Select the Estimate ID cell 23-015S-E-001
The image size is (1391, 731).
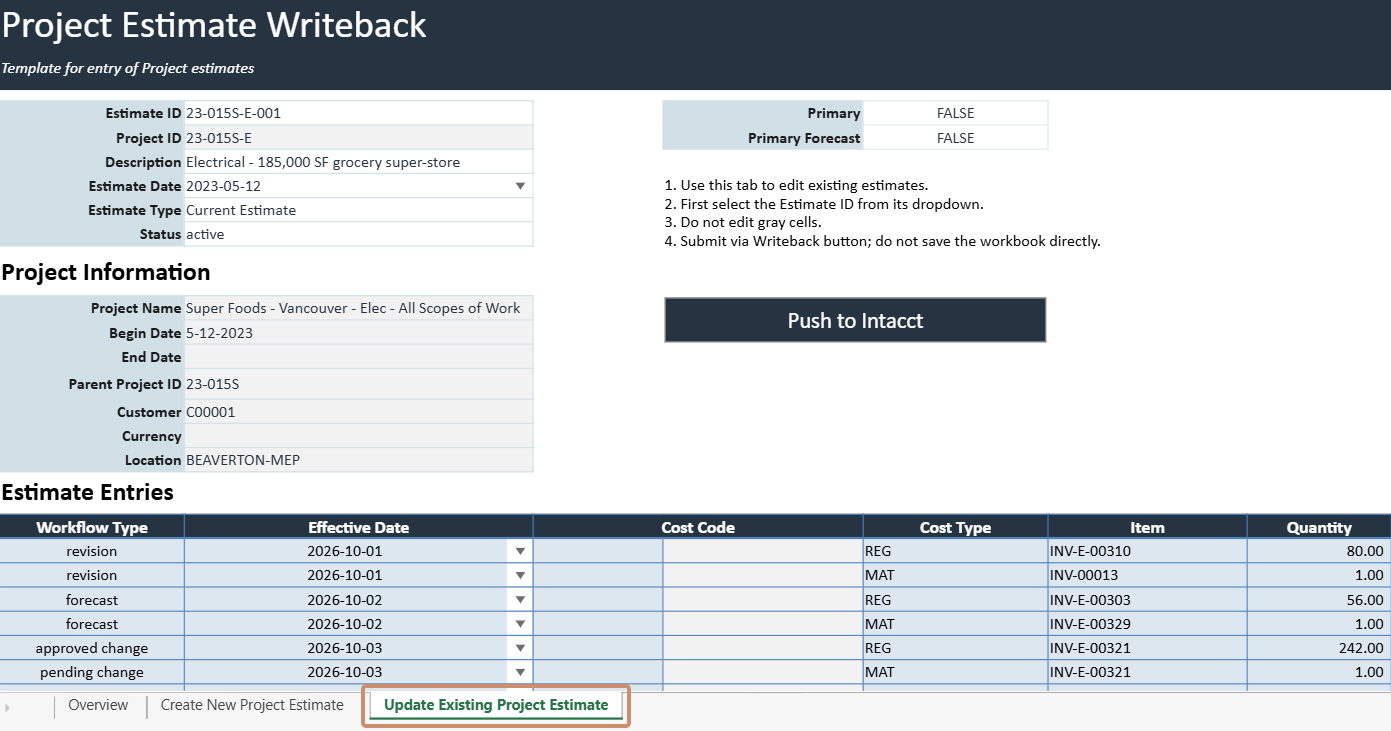pos(359,113)
